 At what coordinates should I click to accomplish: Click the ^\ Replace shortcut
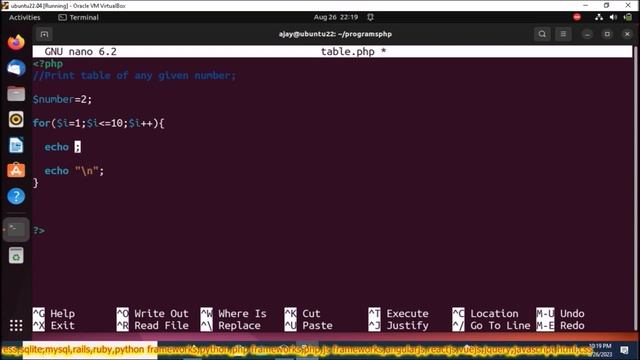click(x=231, y=325)
